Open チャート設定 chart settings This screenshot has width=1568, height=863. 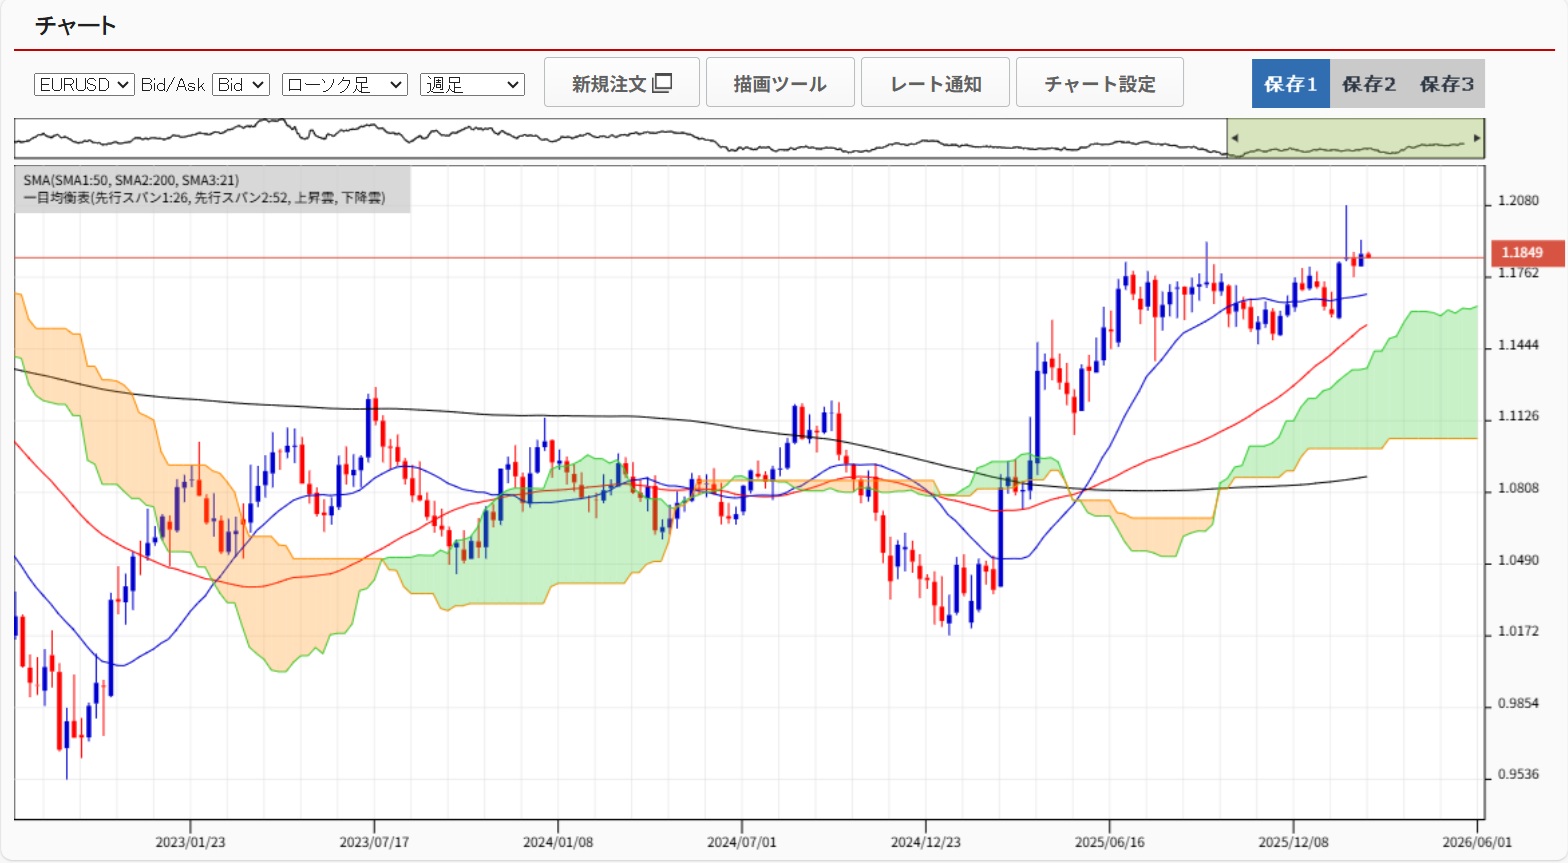[1099, 83]
